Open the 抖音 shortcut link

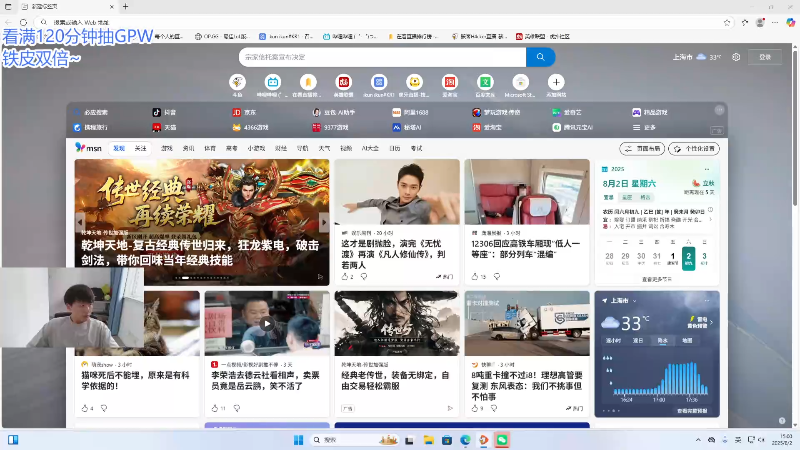coord(164,112)
